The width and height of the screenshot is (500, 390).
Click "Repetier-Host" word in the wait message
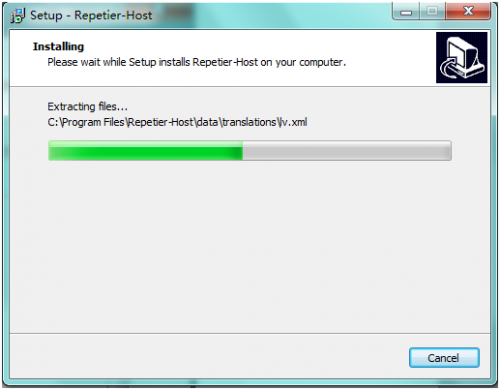225,62
